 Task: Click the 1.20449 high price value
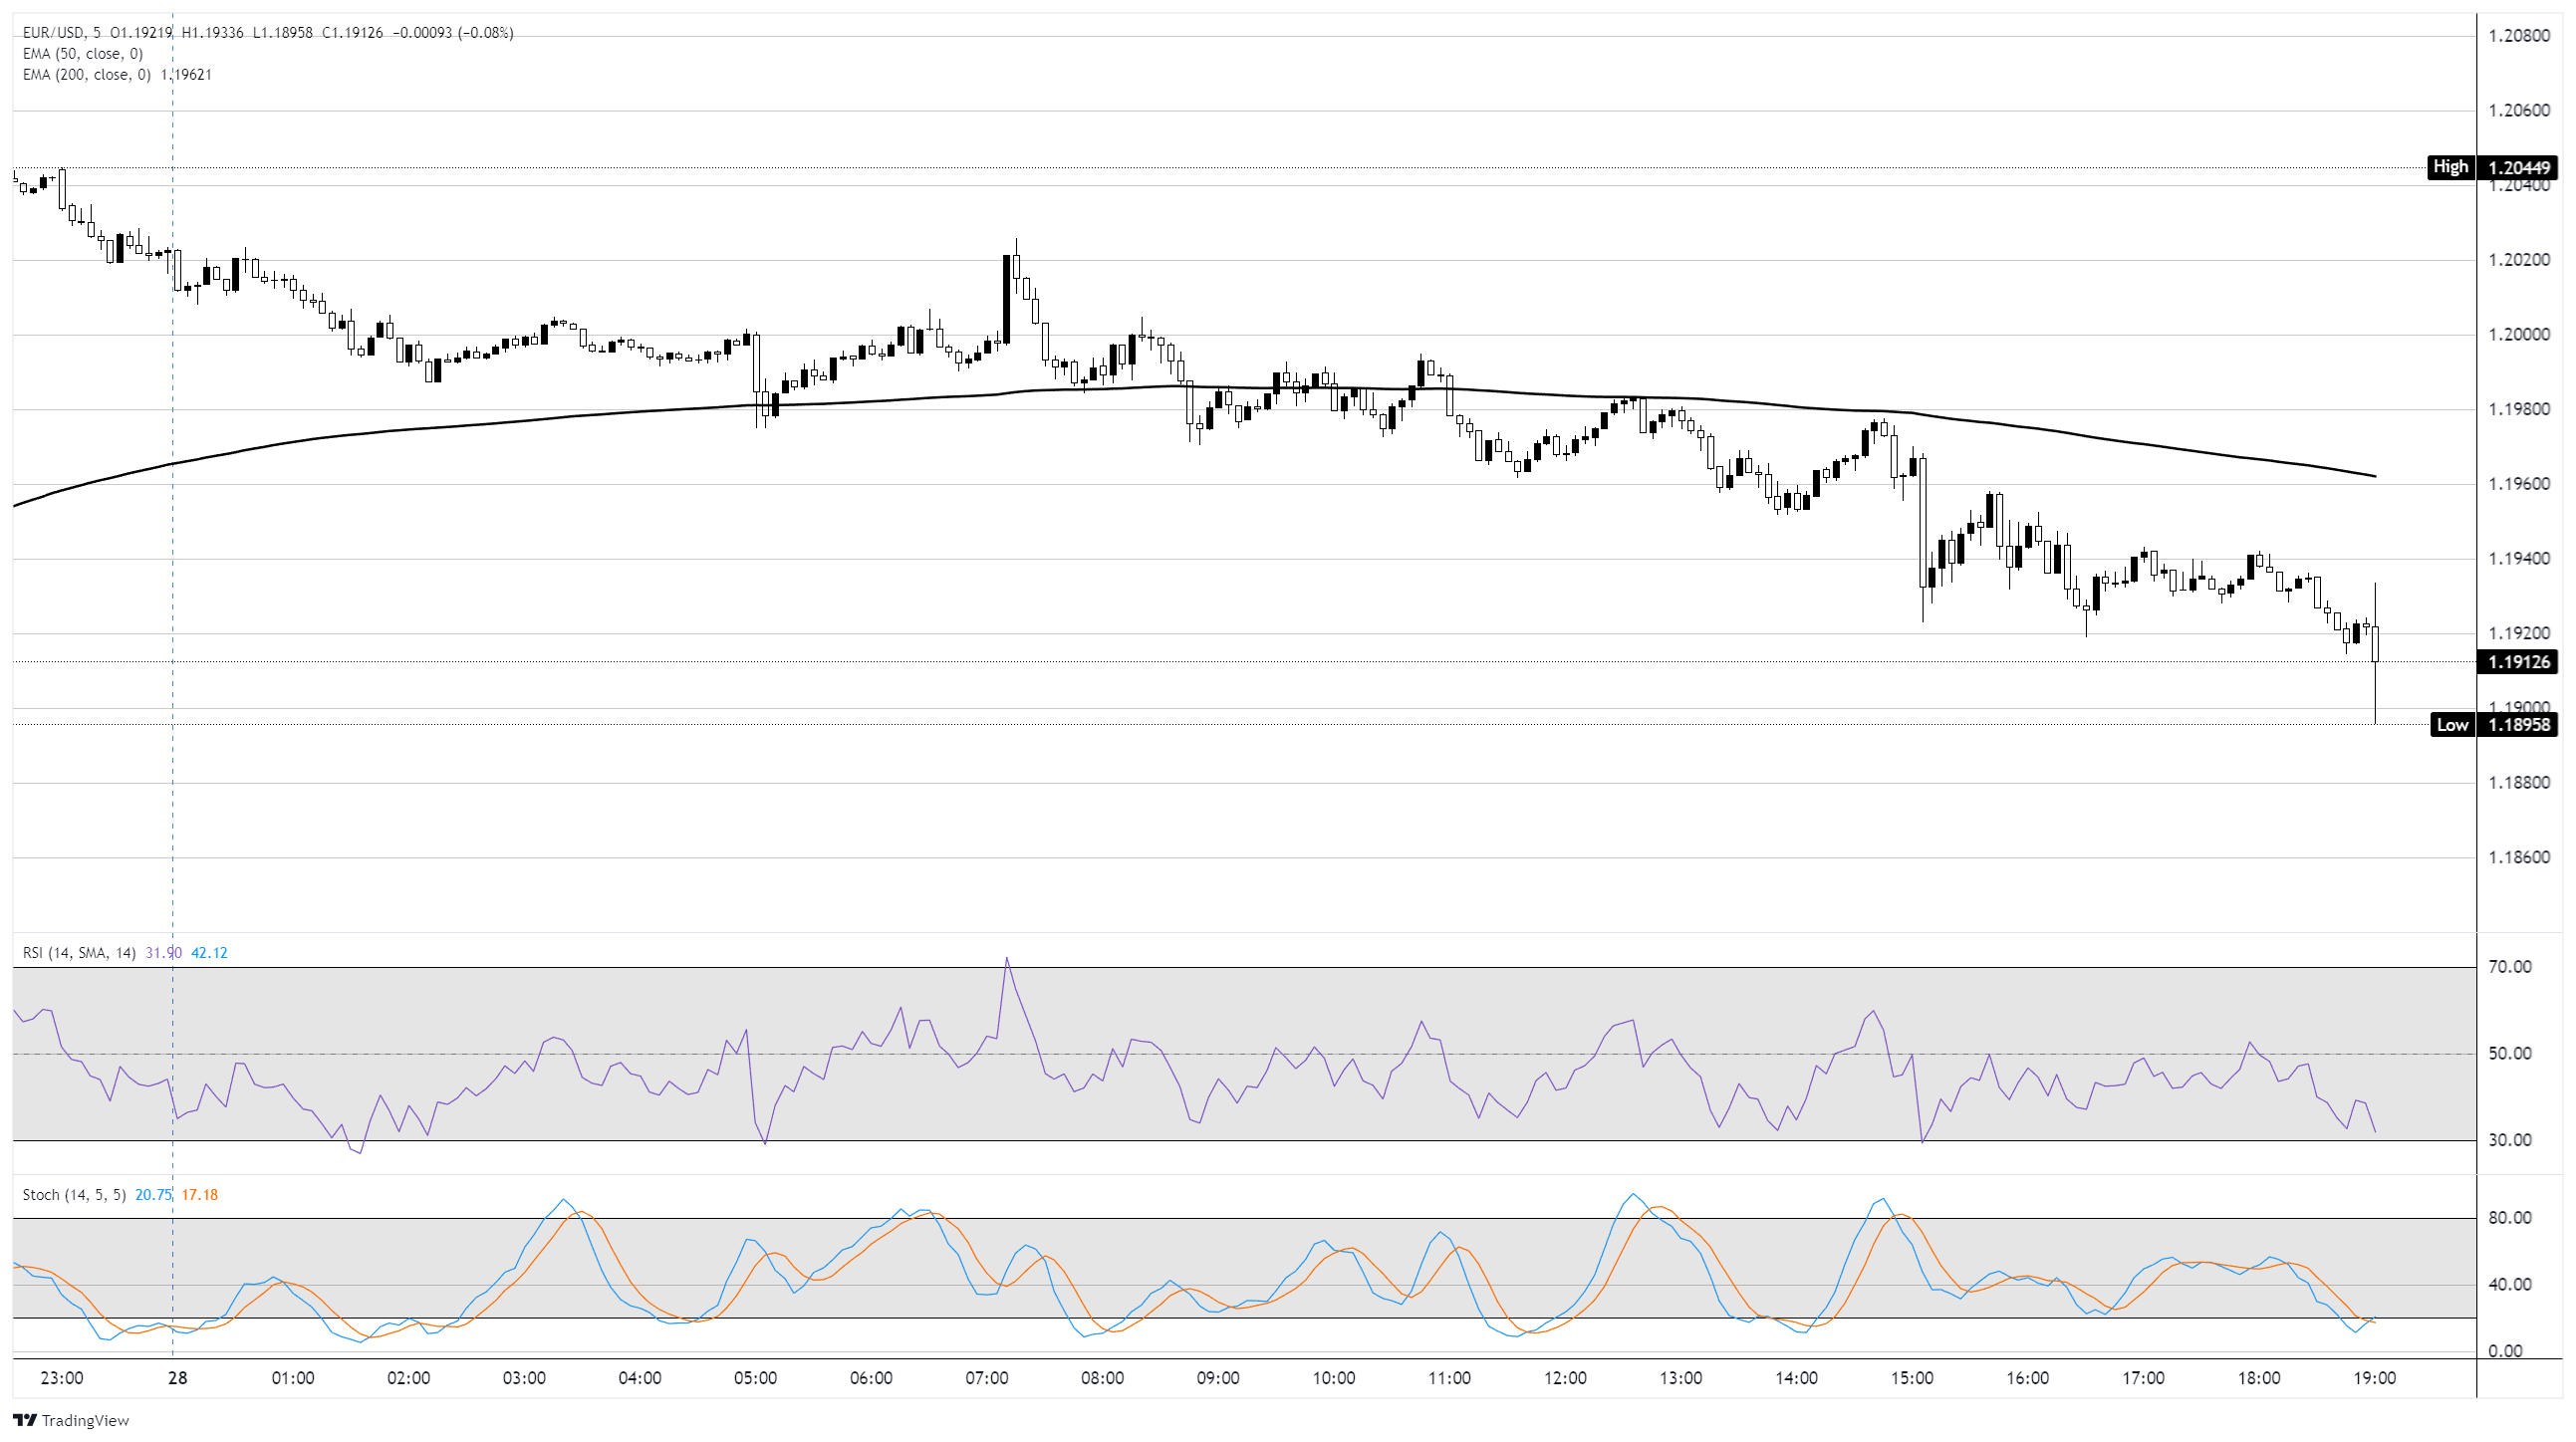[x=2518, y=167]
